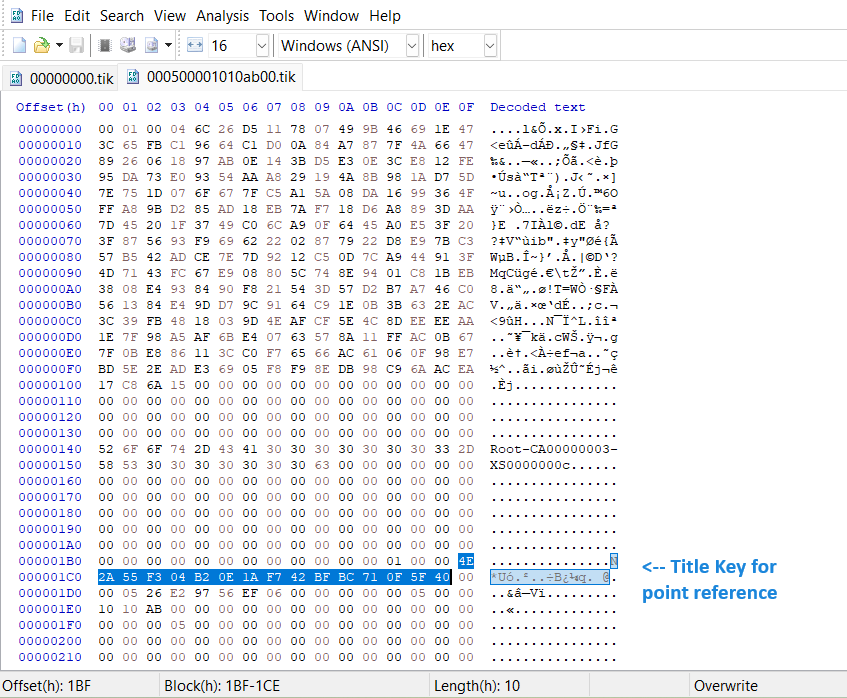Click the file icon on 00000000.tik tab
847x698 pixels.
coord(16,79)
